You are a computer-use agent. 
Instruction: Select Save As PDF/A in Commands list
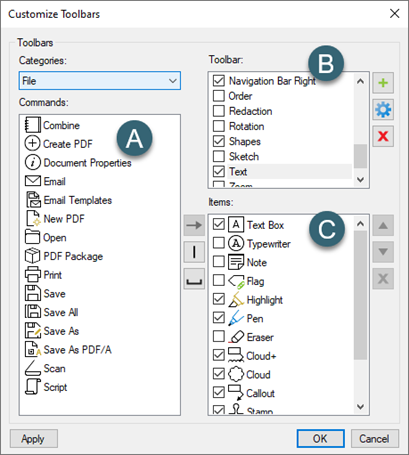point(77,350)
